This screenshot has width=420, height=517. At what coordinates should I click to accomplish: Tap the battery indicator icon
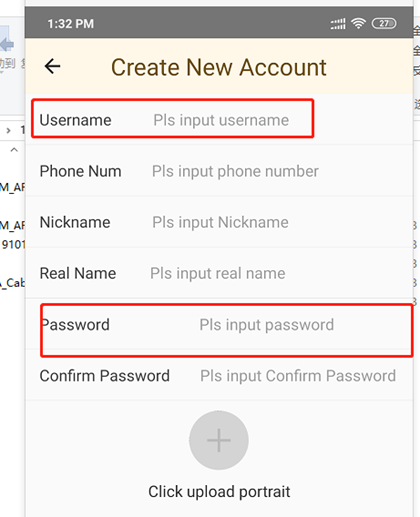pyautogui.click(x=384, y=23)
